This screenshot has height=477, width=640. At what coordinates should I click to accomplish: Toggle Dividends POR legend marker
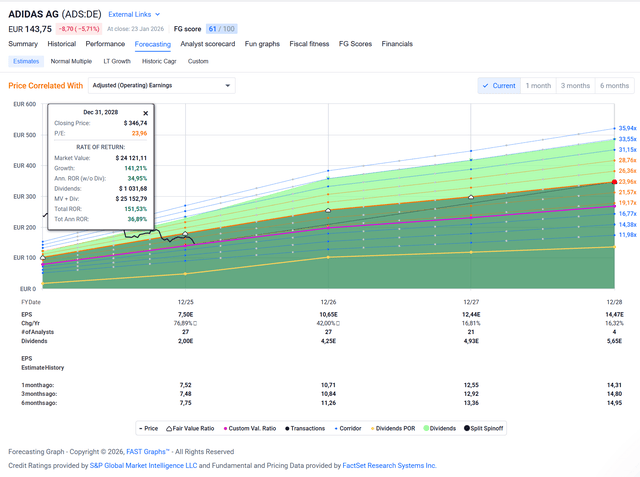point(372,428)
